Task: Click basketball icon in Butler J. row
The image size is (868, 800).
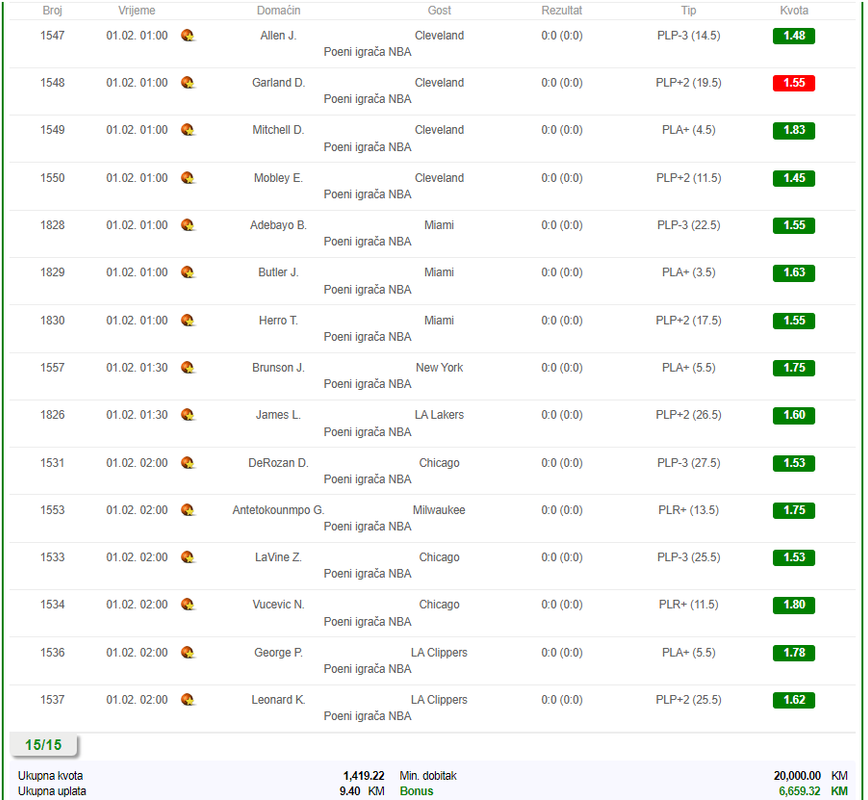Action: click(188, 272)
